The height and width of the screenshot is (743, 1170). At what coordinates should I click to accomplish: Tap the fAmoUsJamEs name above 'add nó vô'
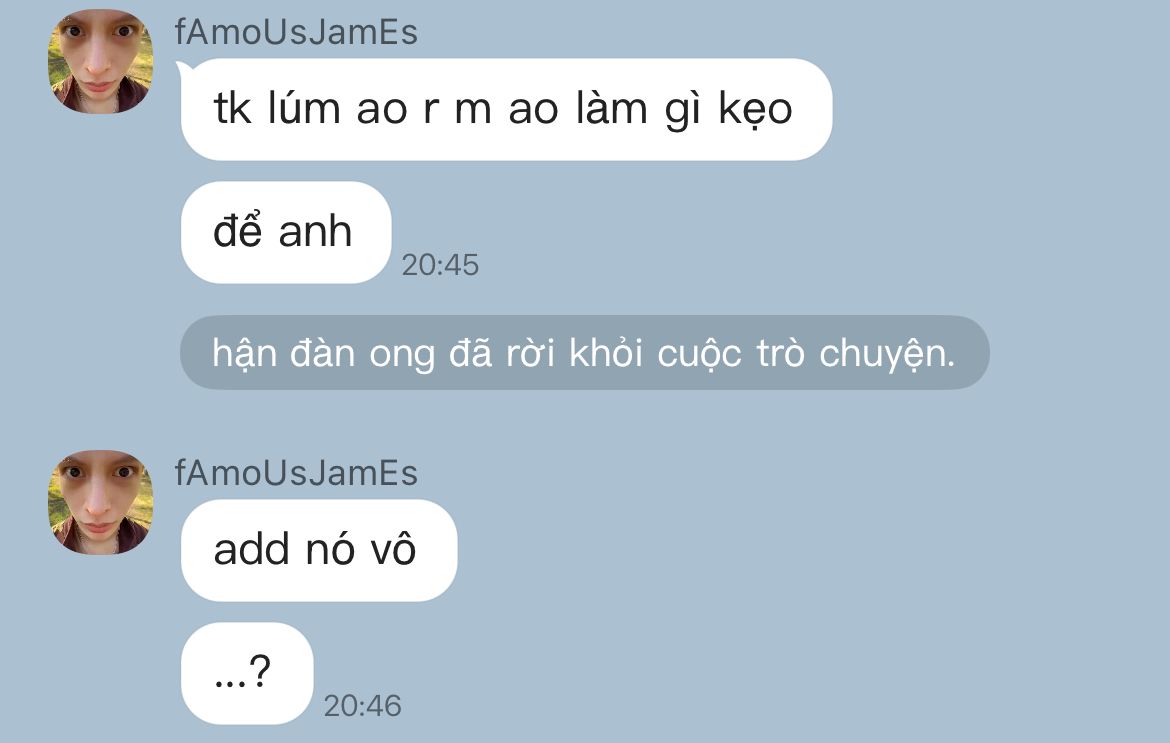(296, 473)
